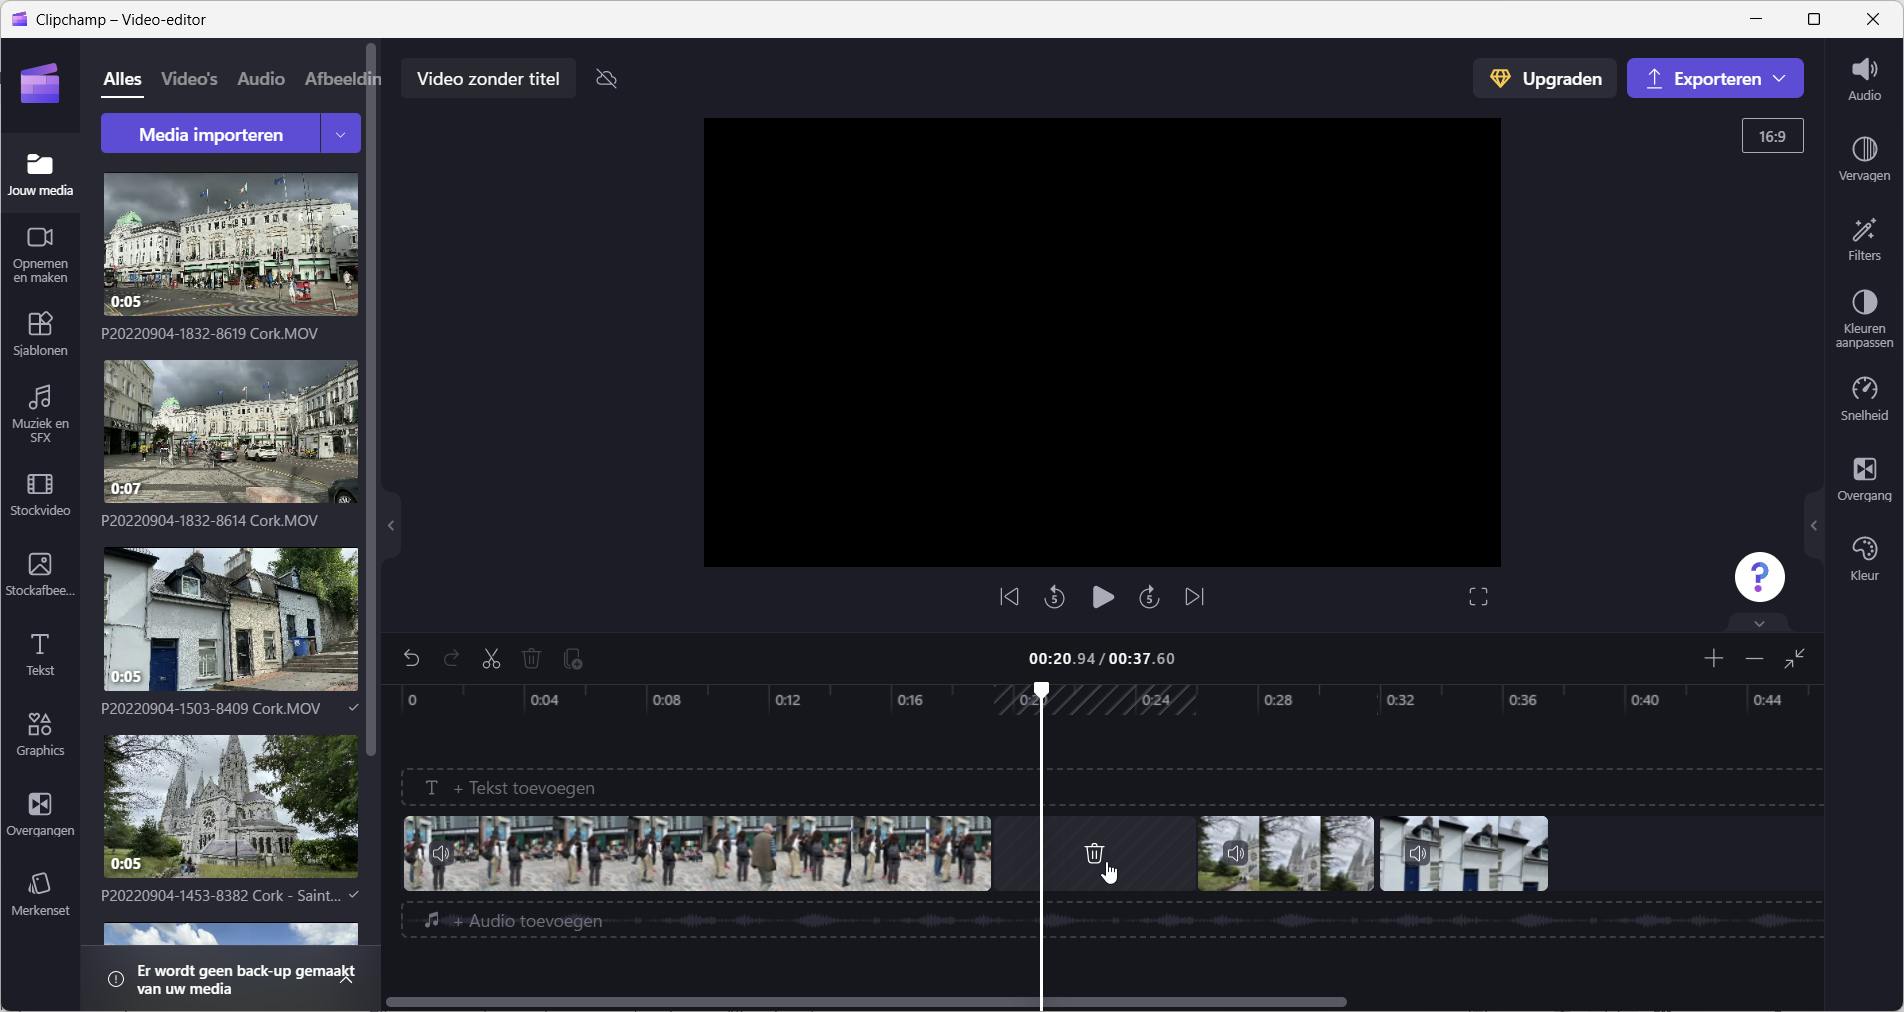The height and width of the screenshot is (1012, 1904).
Task: Delete the timeline gap with trash icon
Action: tap(1094, 853)
